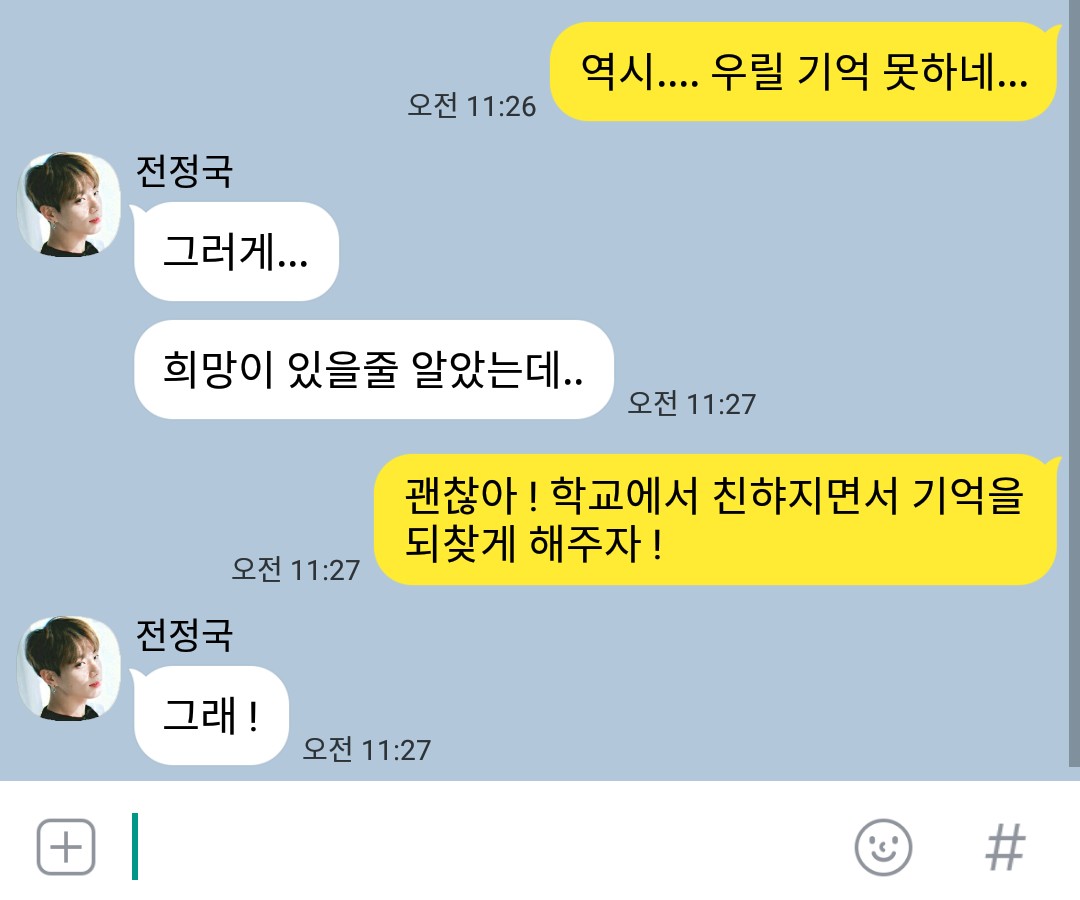Tap the empty chat background area
Image resolution: width=1080 pixels, height=900 pixels.
[x=827, y=275]
